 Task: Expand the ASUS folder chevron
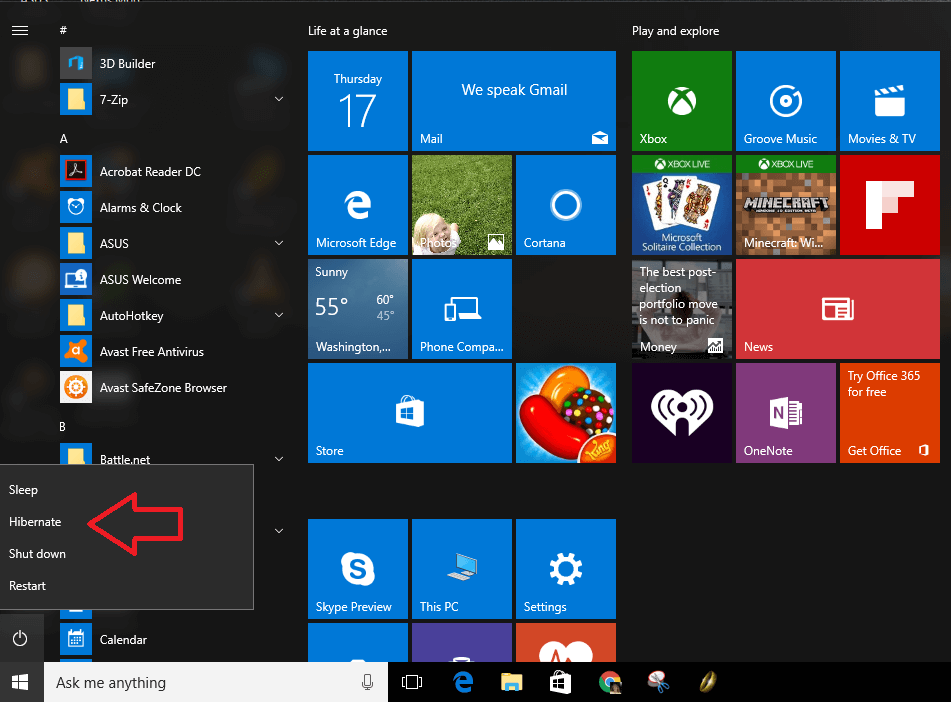[279, 243]
